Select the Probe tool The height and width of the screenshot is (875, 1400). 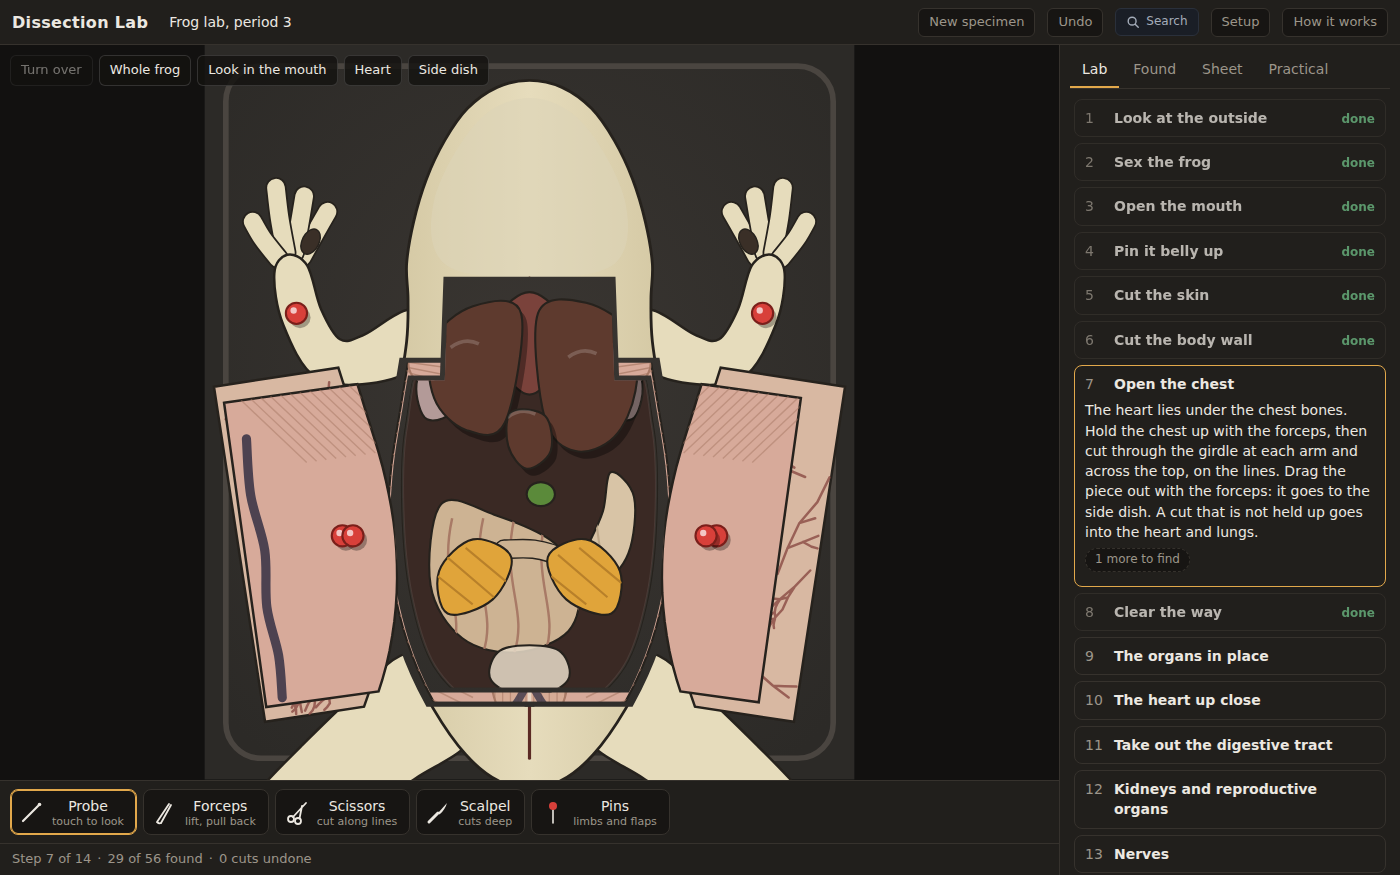coord(73,812)
